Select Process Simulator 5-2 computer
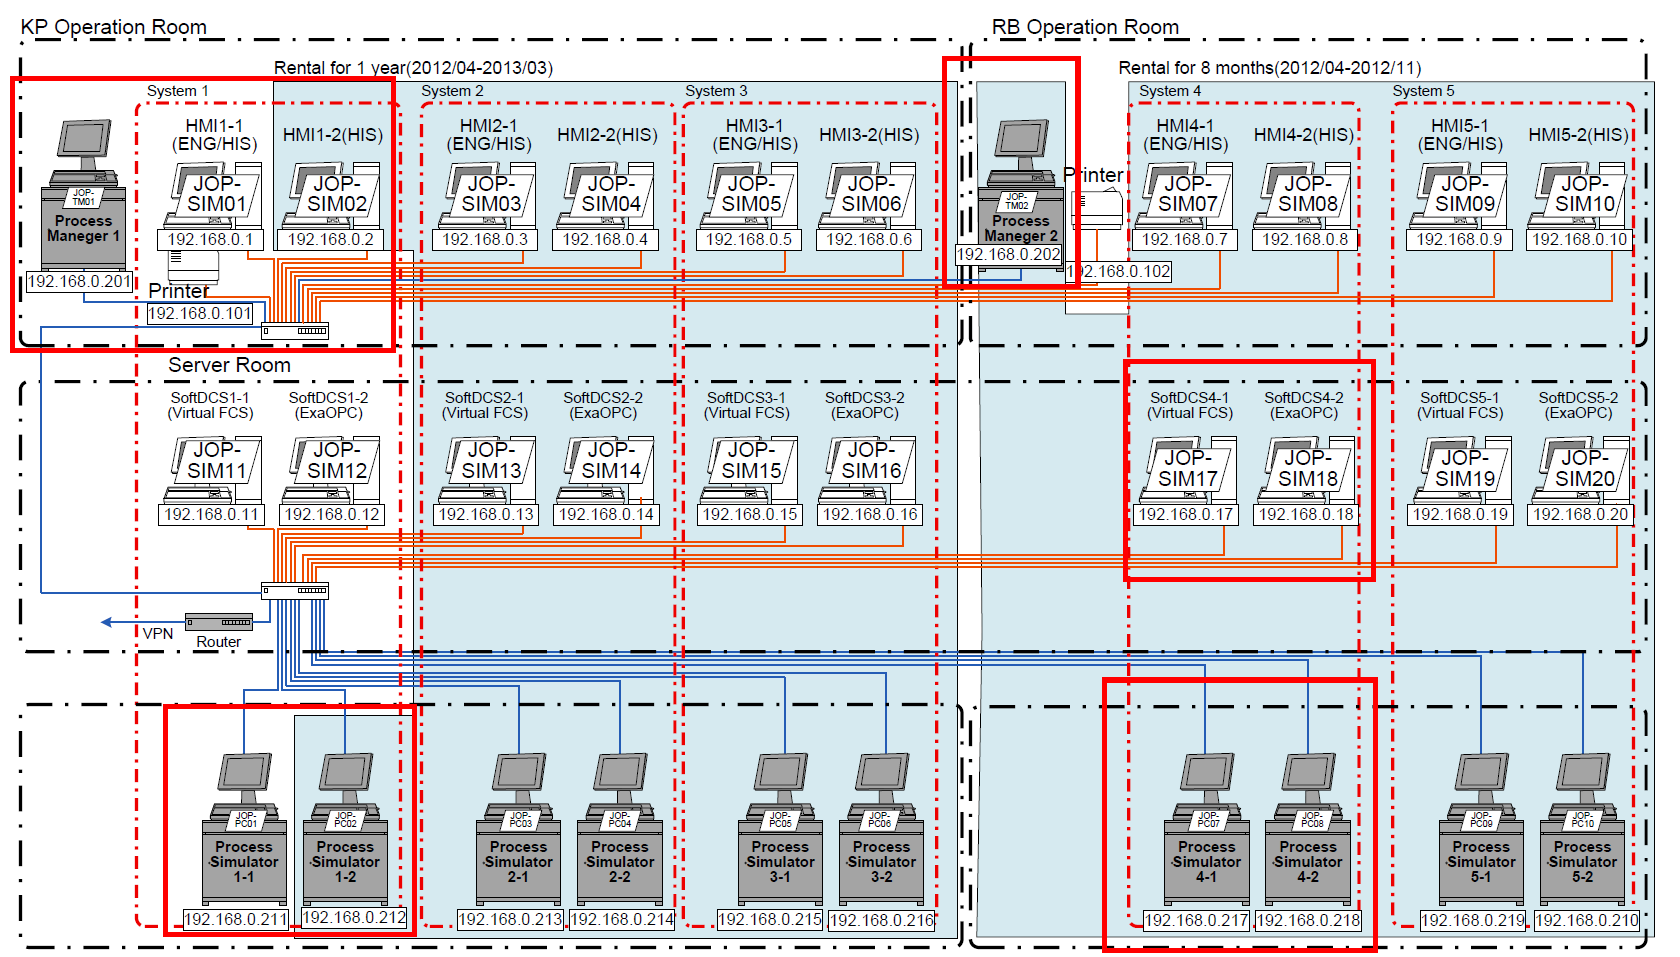This screenshot has height=957, width=1680. point(1582,829)
